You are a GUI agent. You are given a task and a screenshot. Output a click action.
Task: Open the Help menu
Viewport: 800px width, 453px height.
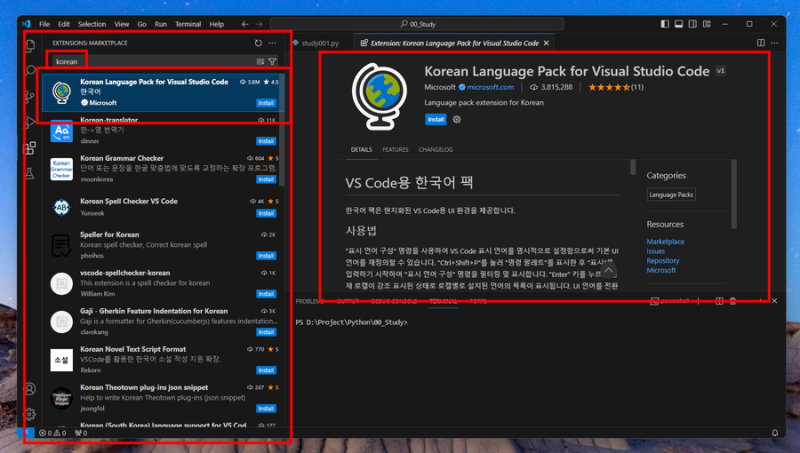click(x=216, y=24)
